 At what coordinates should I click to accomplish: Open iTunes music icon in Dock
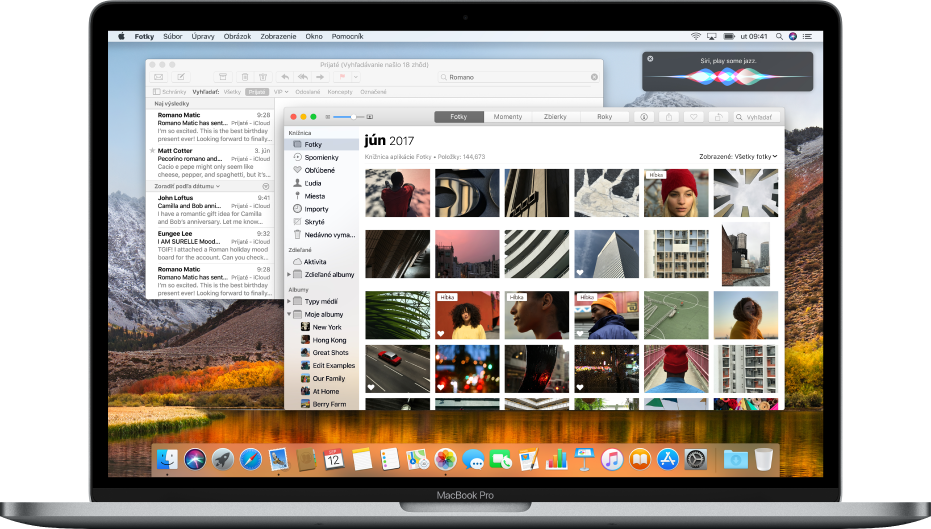click(x=612, y=460)
